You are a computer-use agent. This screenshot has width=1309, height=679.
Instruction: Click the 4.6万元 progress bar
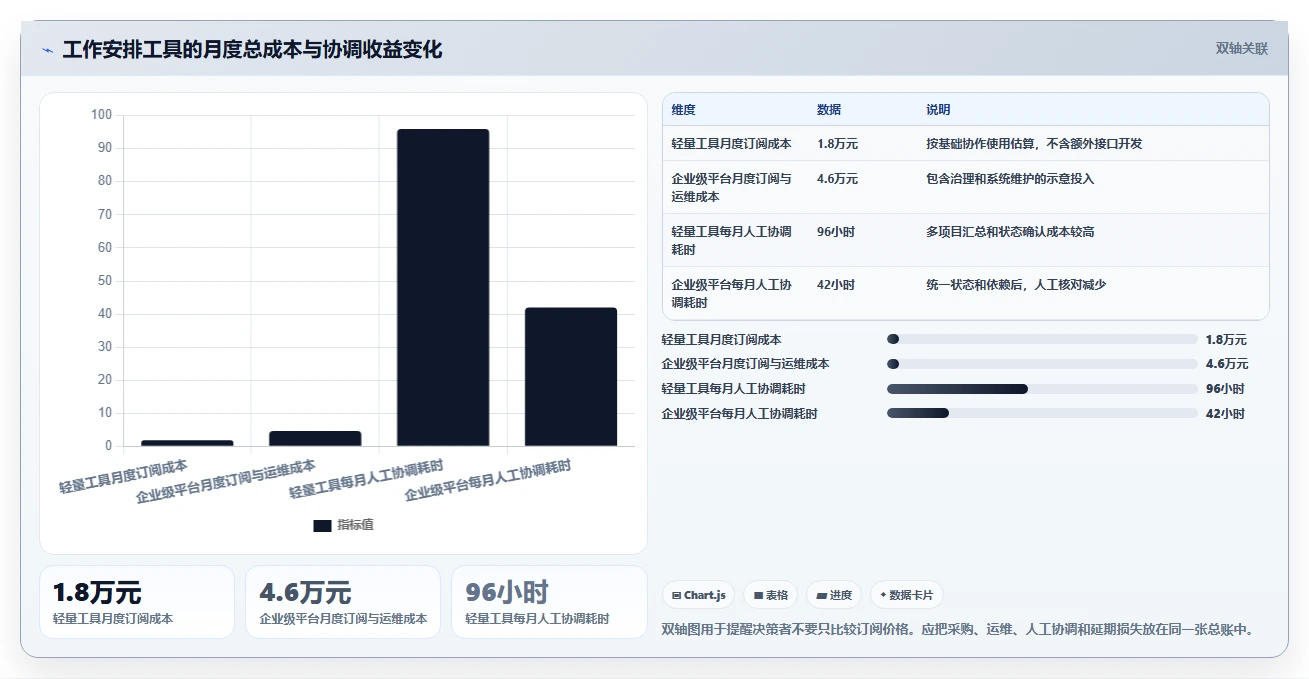[1042, 364]
